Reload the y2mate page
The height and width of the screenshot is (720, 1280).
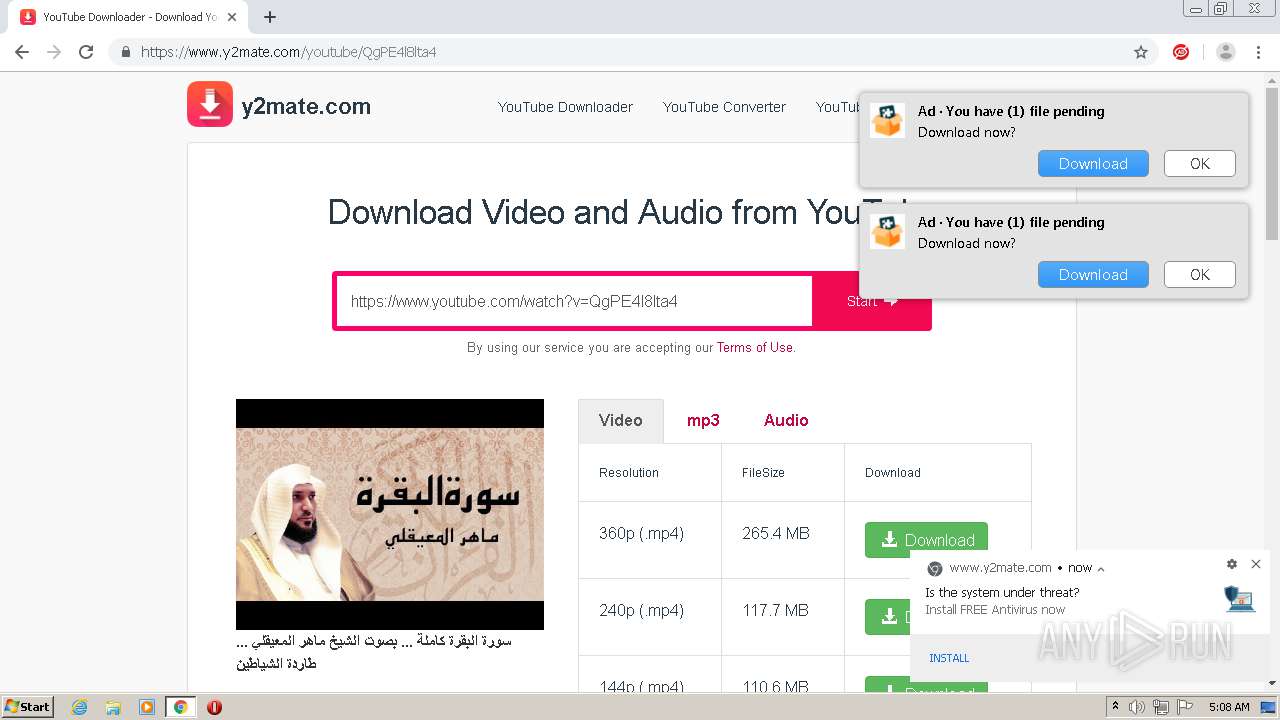coord(86,52)
